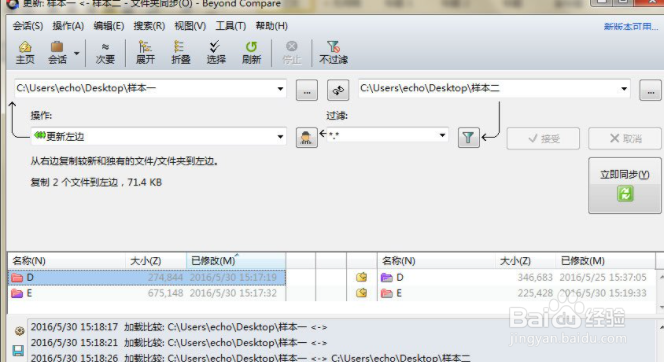Click the 取消 cancel button
Image resolution: width=664 pixels, height=362 pixels.
(625, 138)
